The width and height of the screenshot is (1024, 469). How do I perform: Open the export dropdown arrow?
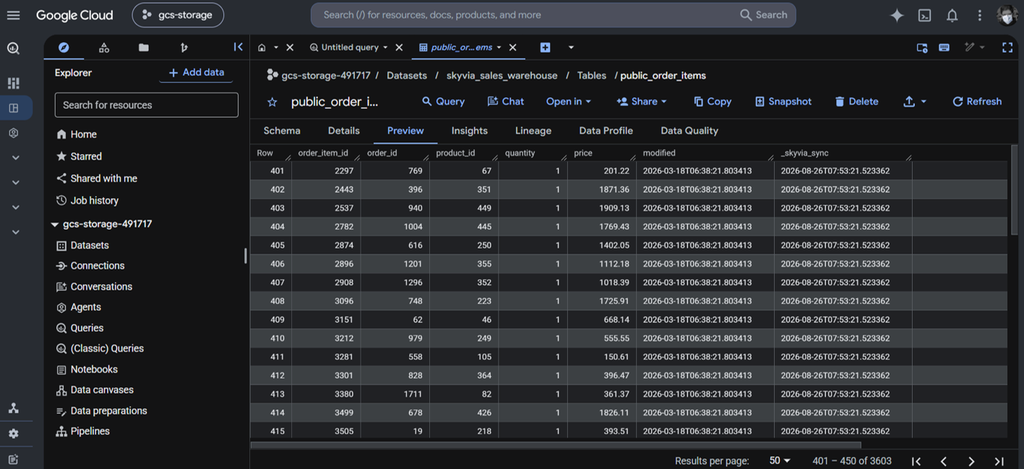pos(923,102)
